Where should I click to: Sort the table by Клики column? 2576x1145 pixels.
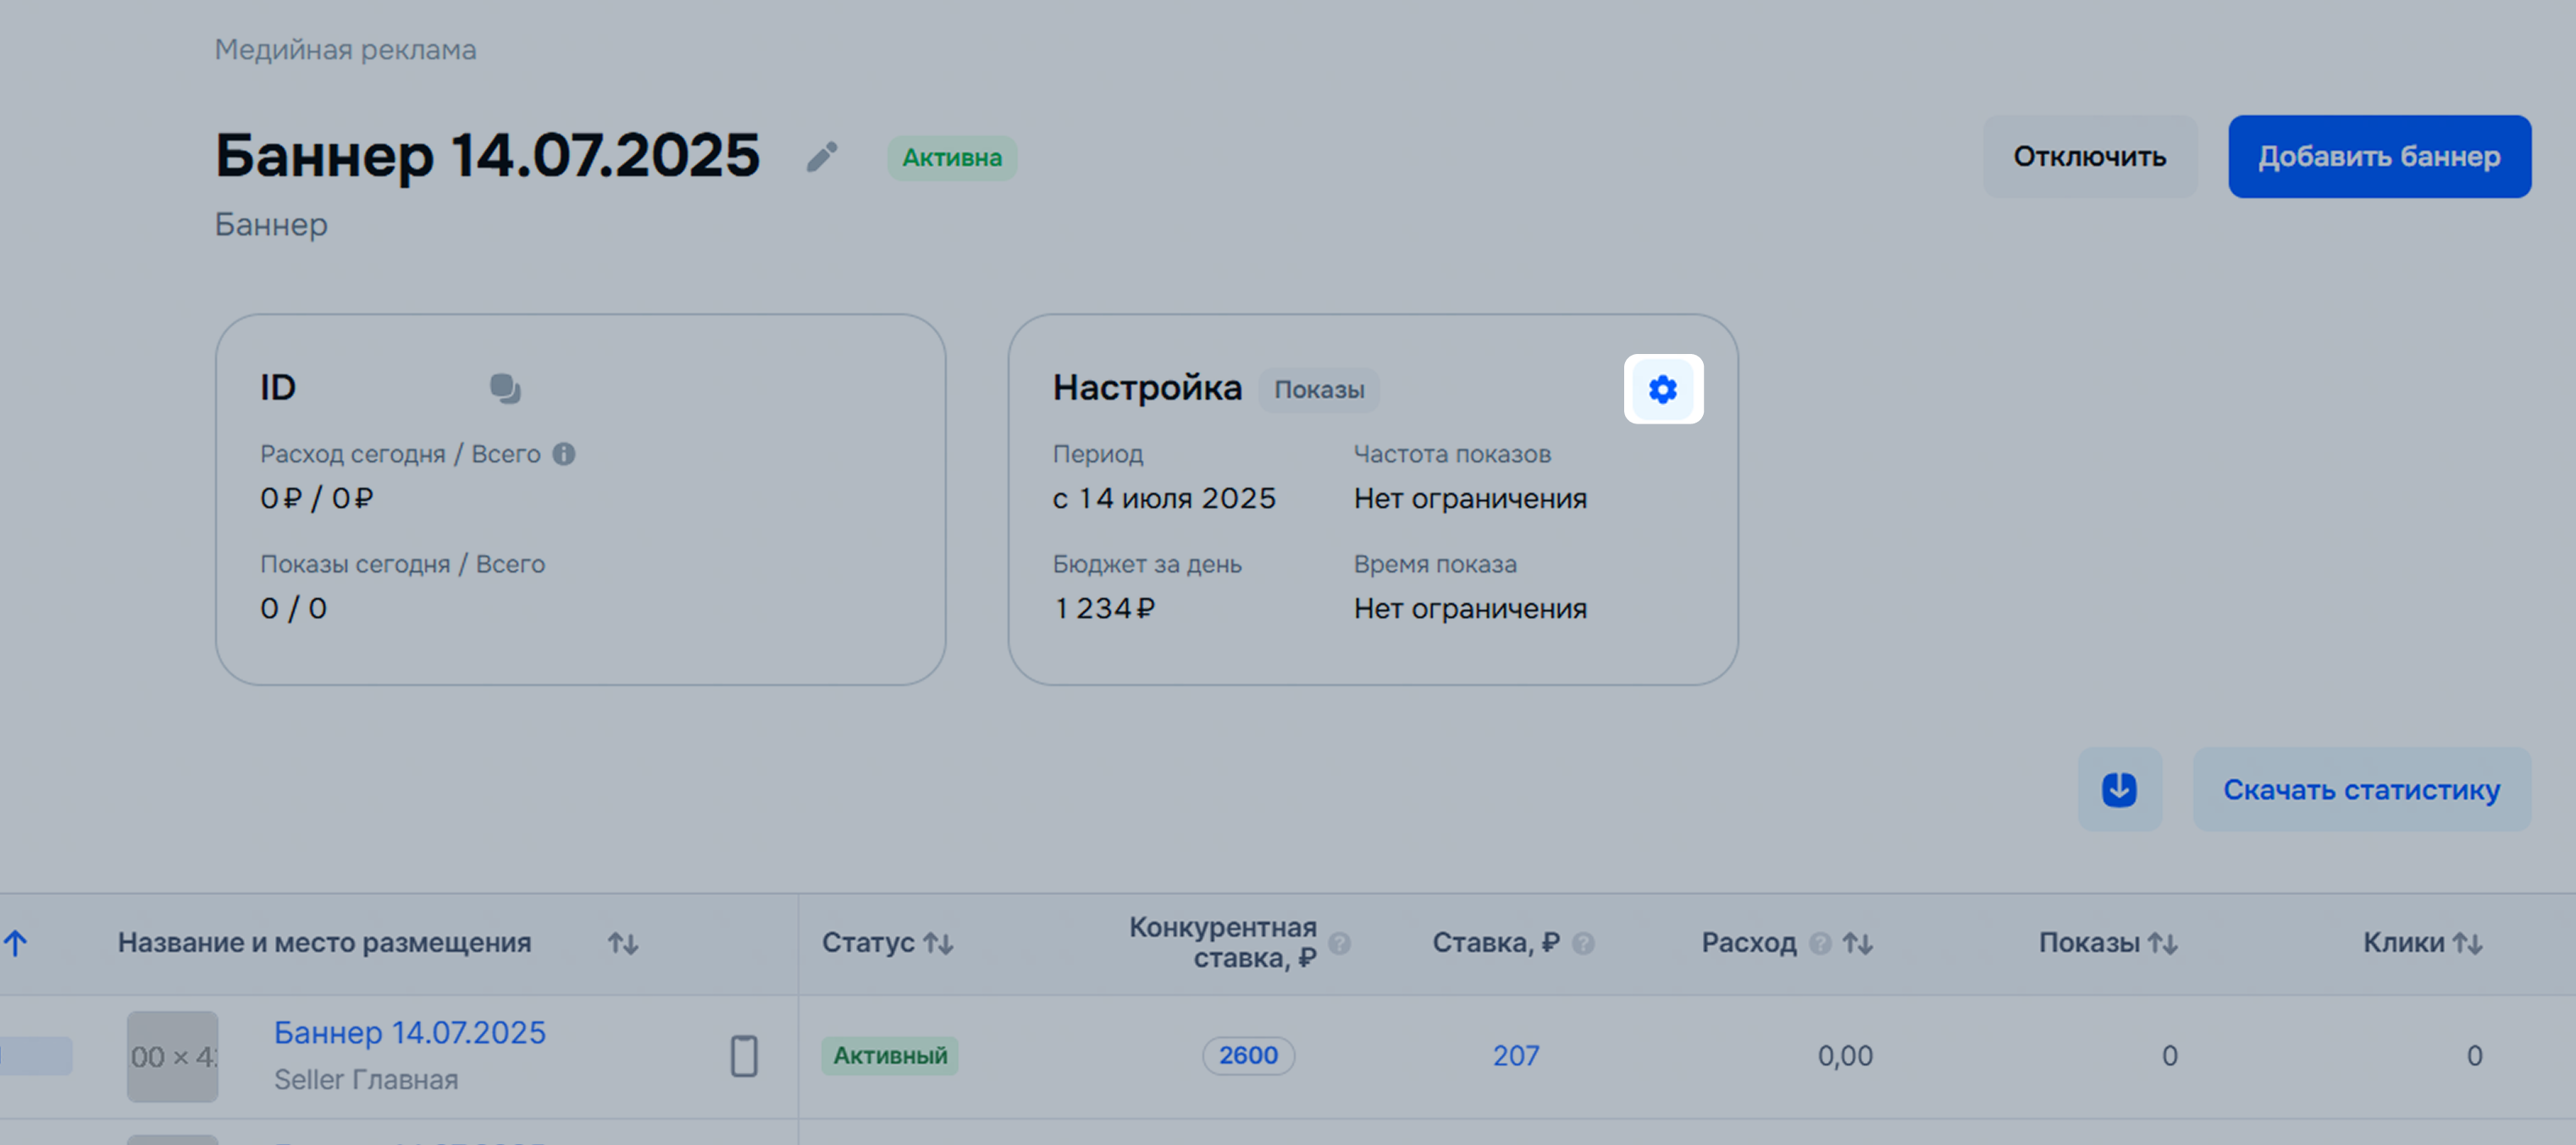pos(2468,943)
